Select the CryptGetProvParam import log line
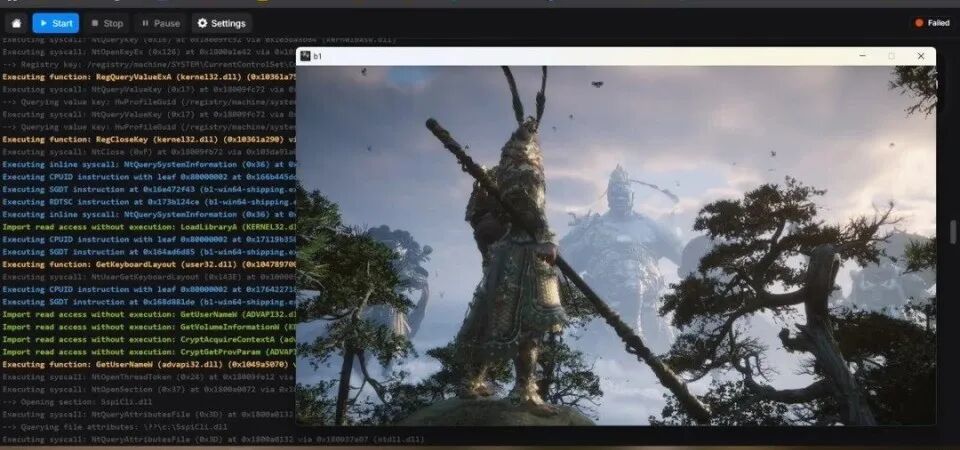 149,352
